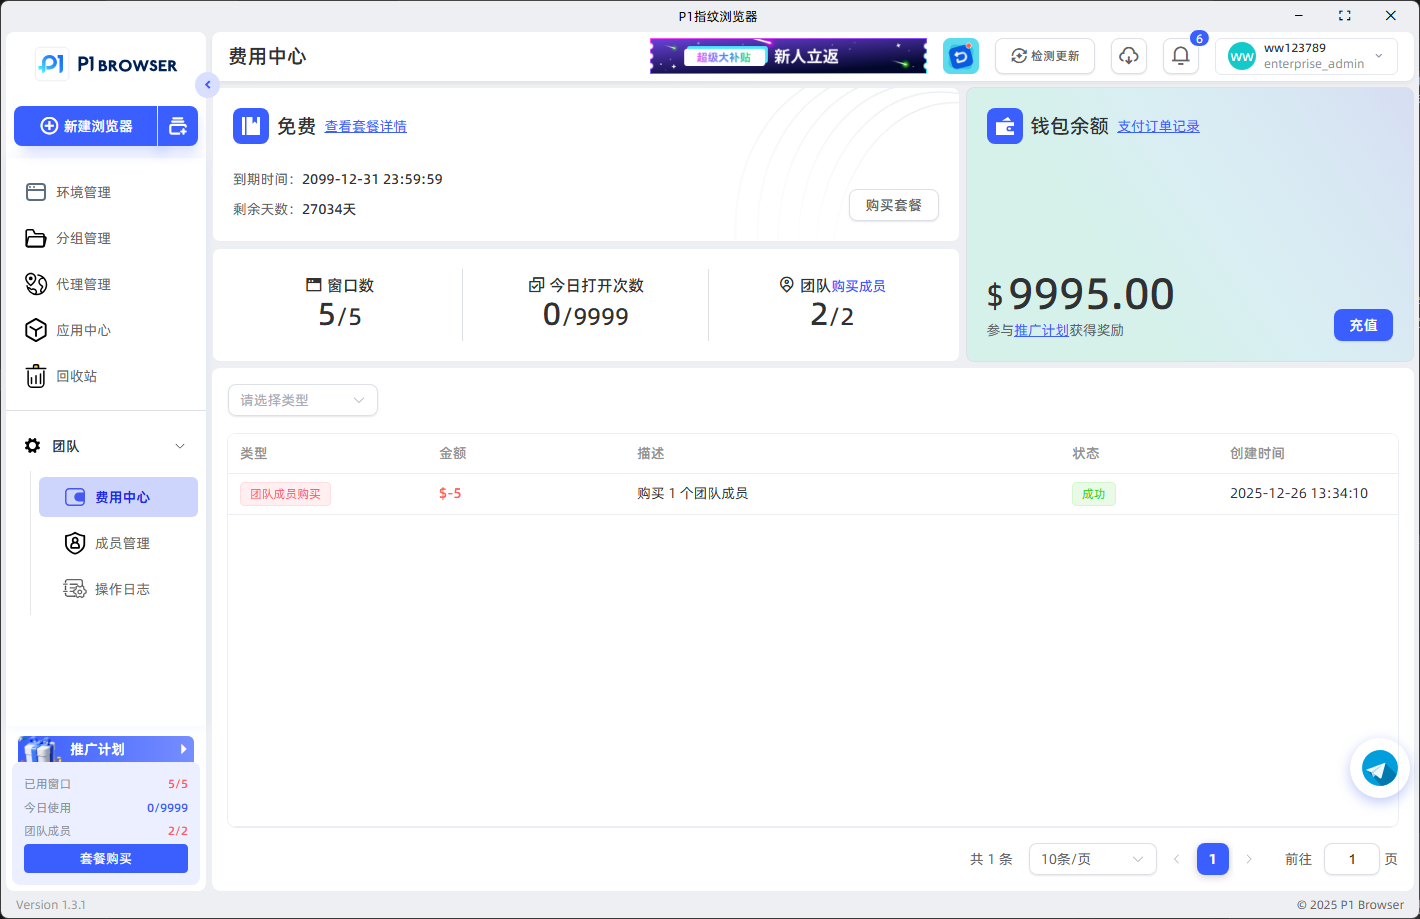Open the notification bell icon
Image resolution: width=1420 pixels, height=919 pixels.
click(x=1180, y=56)
